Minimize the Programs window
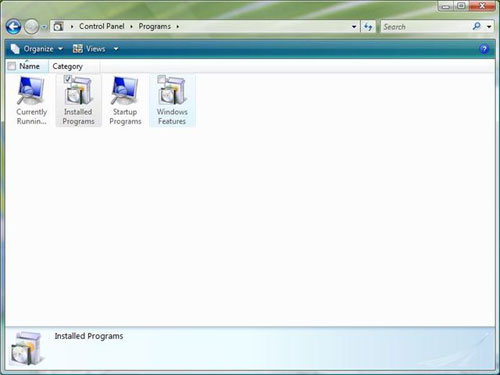Screen dimensions: 500x375 (x=446, y=6)
